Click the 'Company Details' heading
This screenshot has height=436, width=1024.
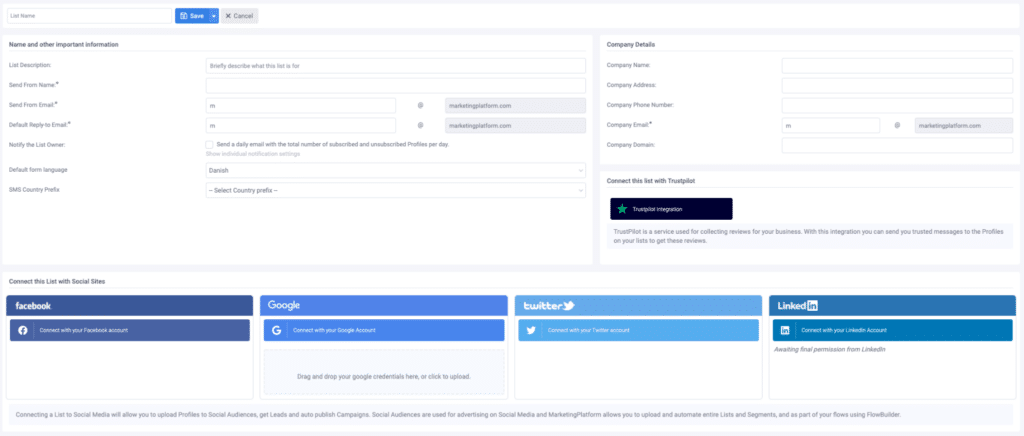coord(631,44)
